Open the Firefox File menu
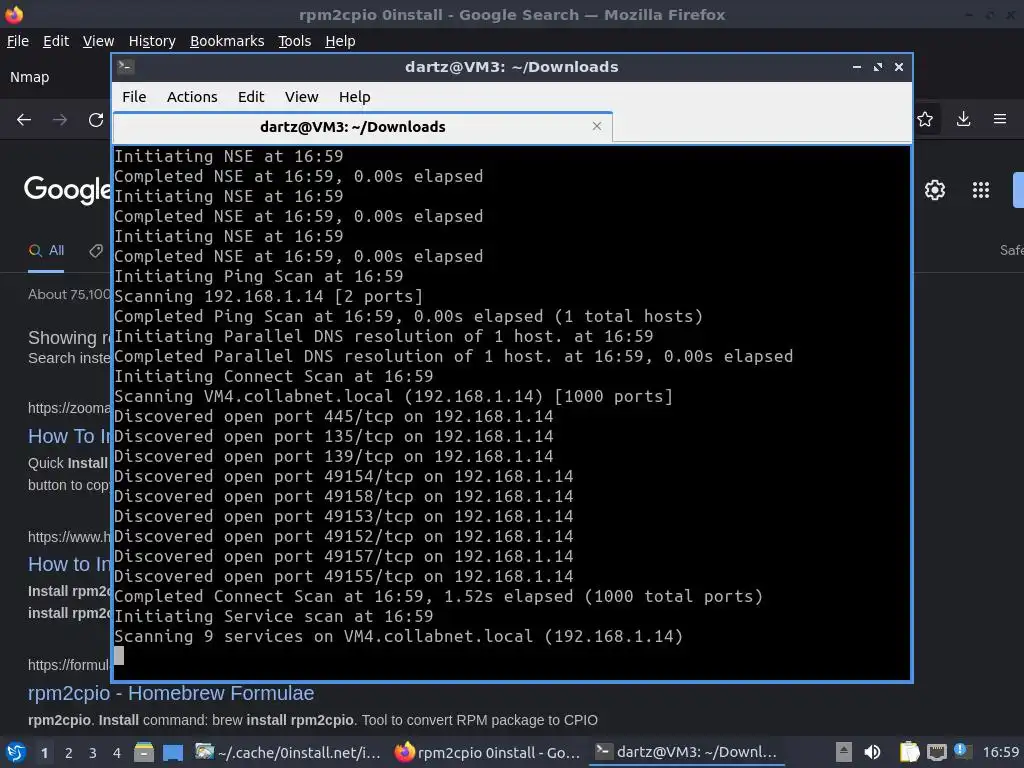 coord(18,41)
